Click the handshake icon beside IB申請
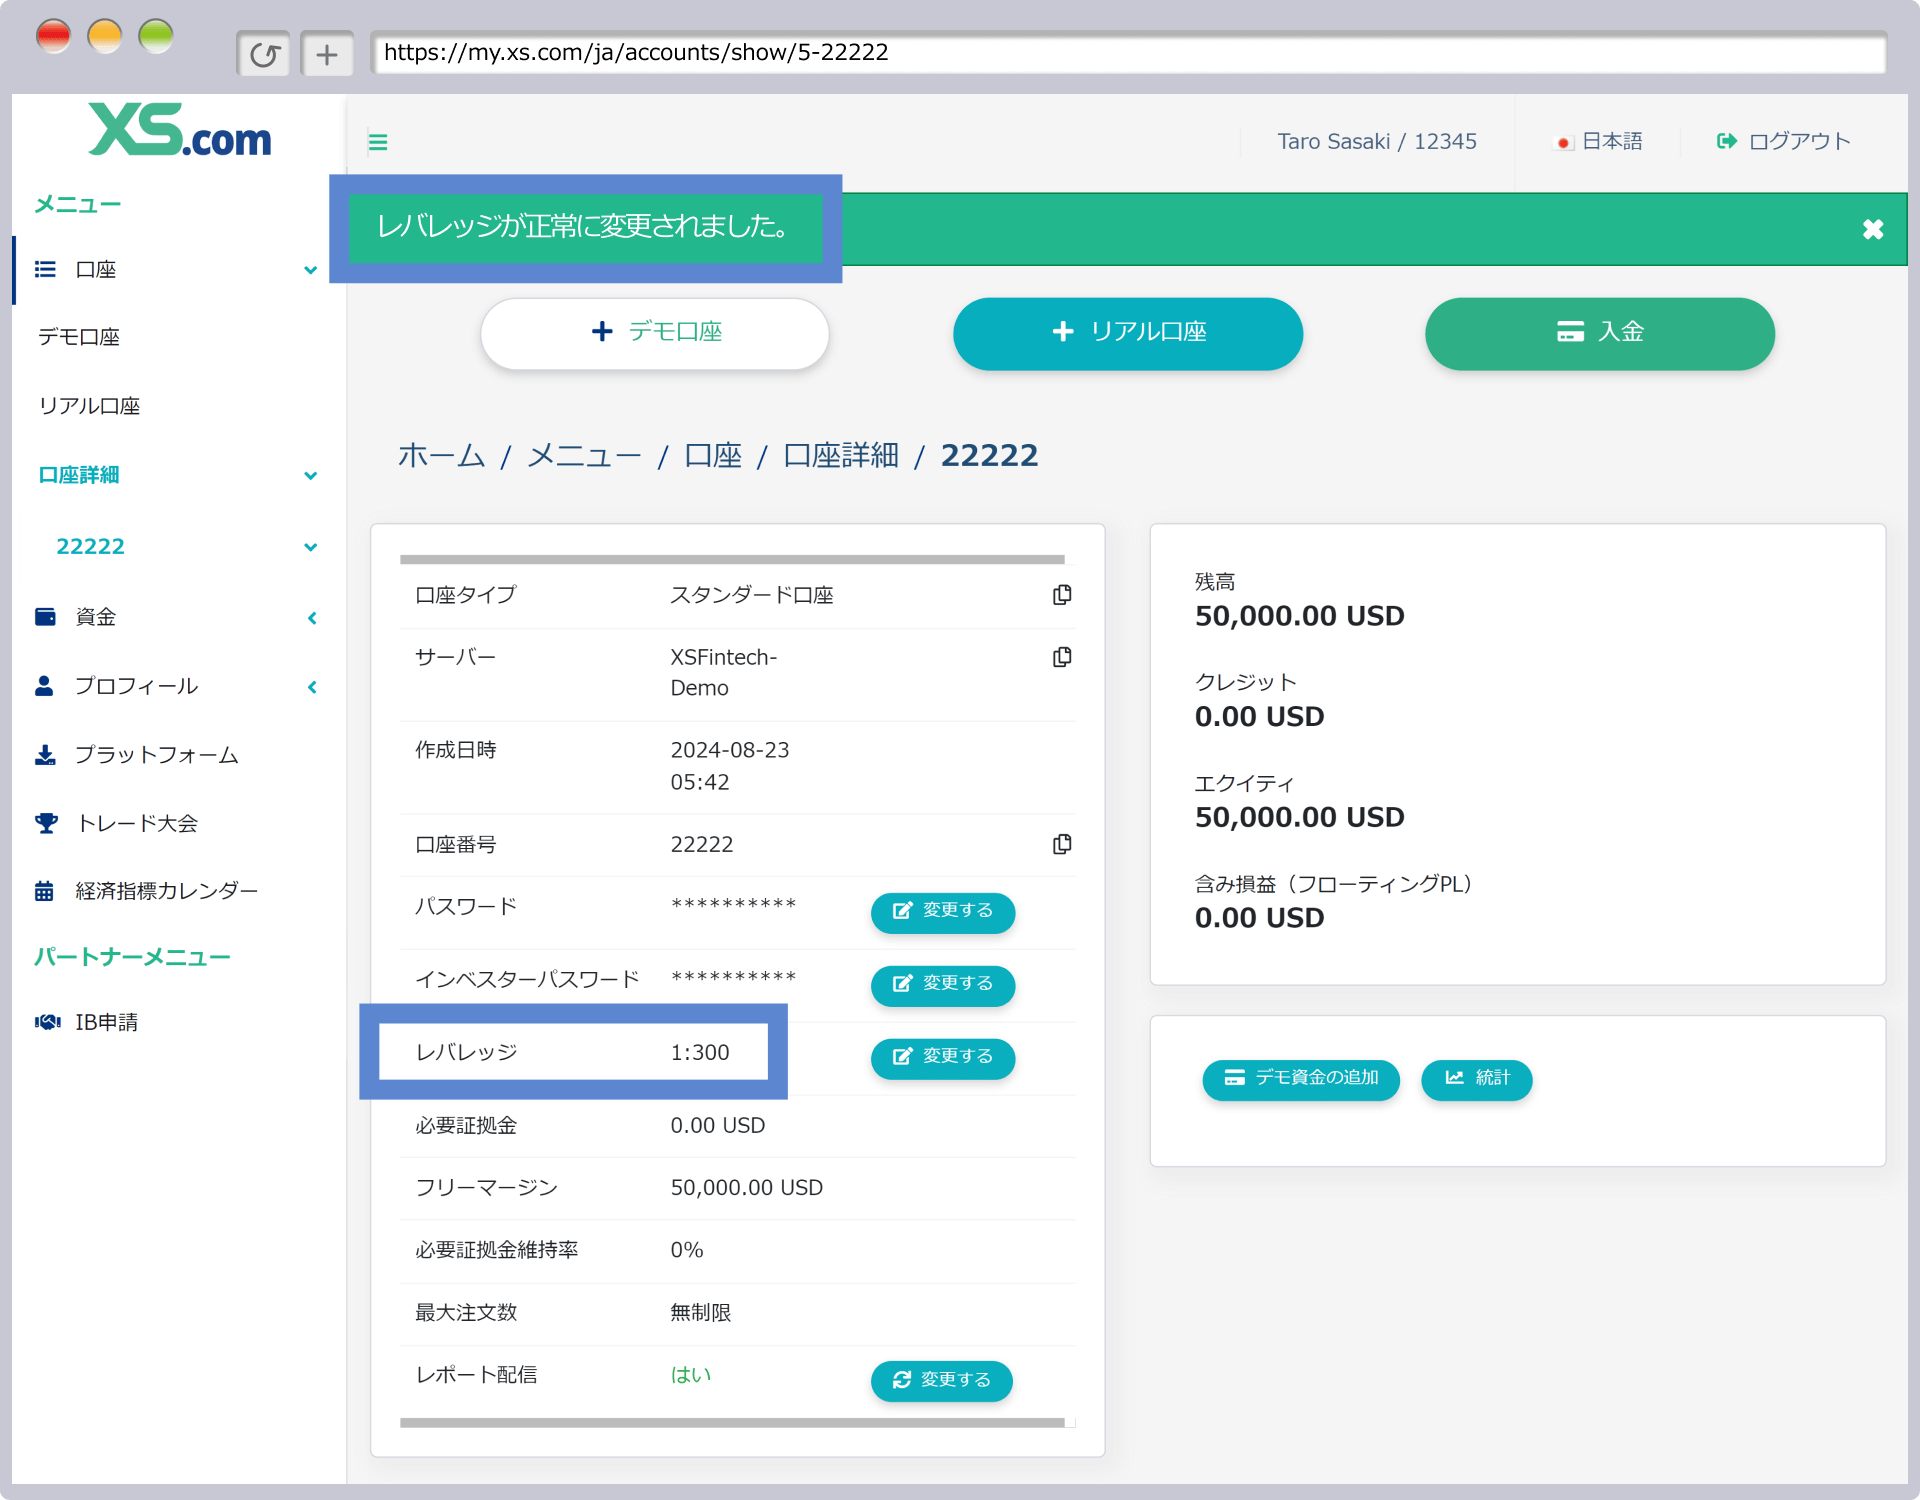This screenshot has width=1920, height=1500. point(47,1022)
